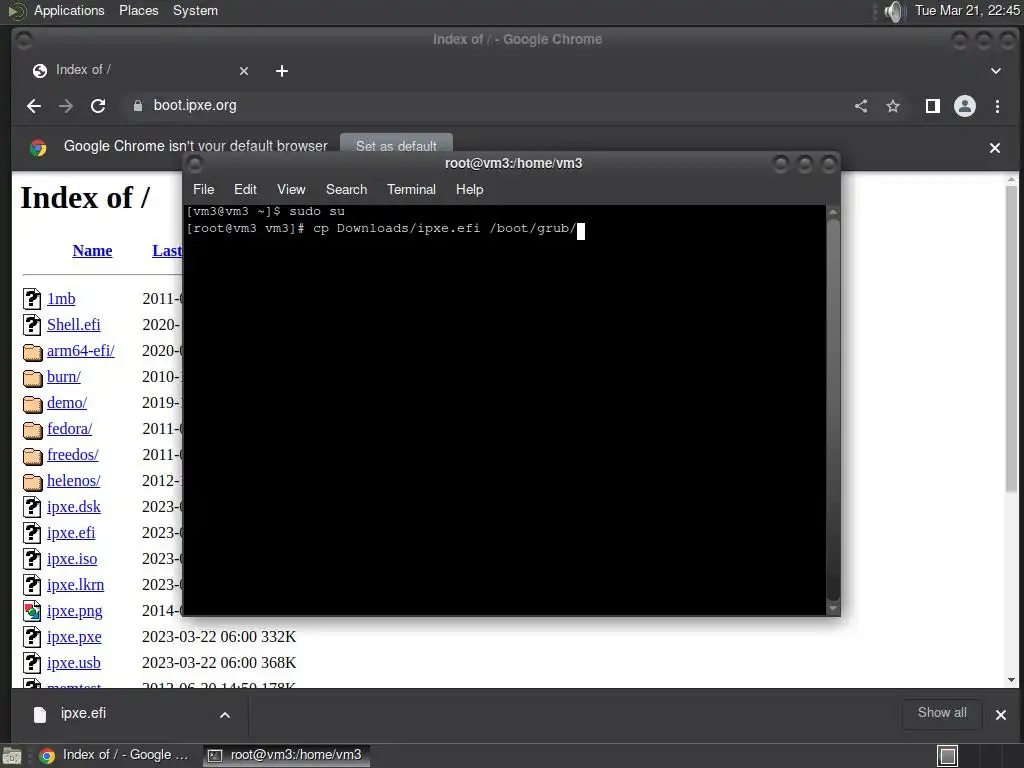Open the 1mb file link
Screen dimensions: 1024x768
pyautogui.click(x=61, y=299)
